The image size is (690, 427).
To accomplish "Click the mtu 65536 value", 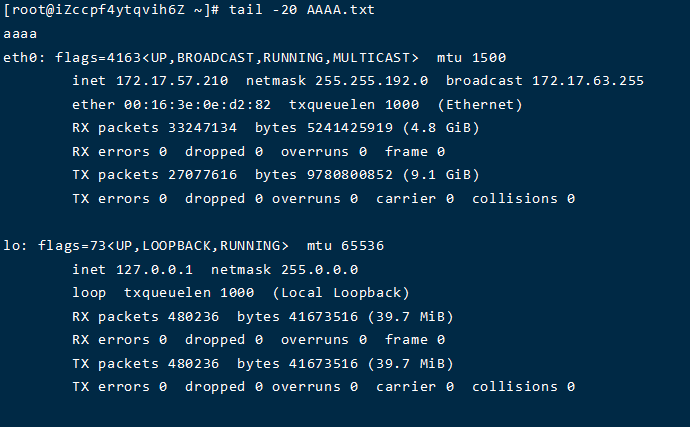I will 358,245.
